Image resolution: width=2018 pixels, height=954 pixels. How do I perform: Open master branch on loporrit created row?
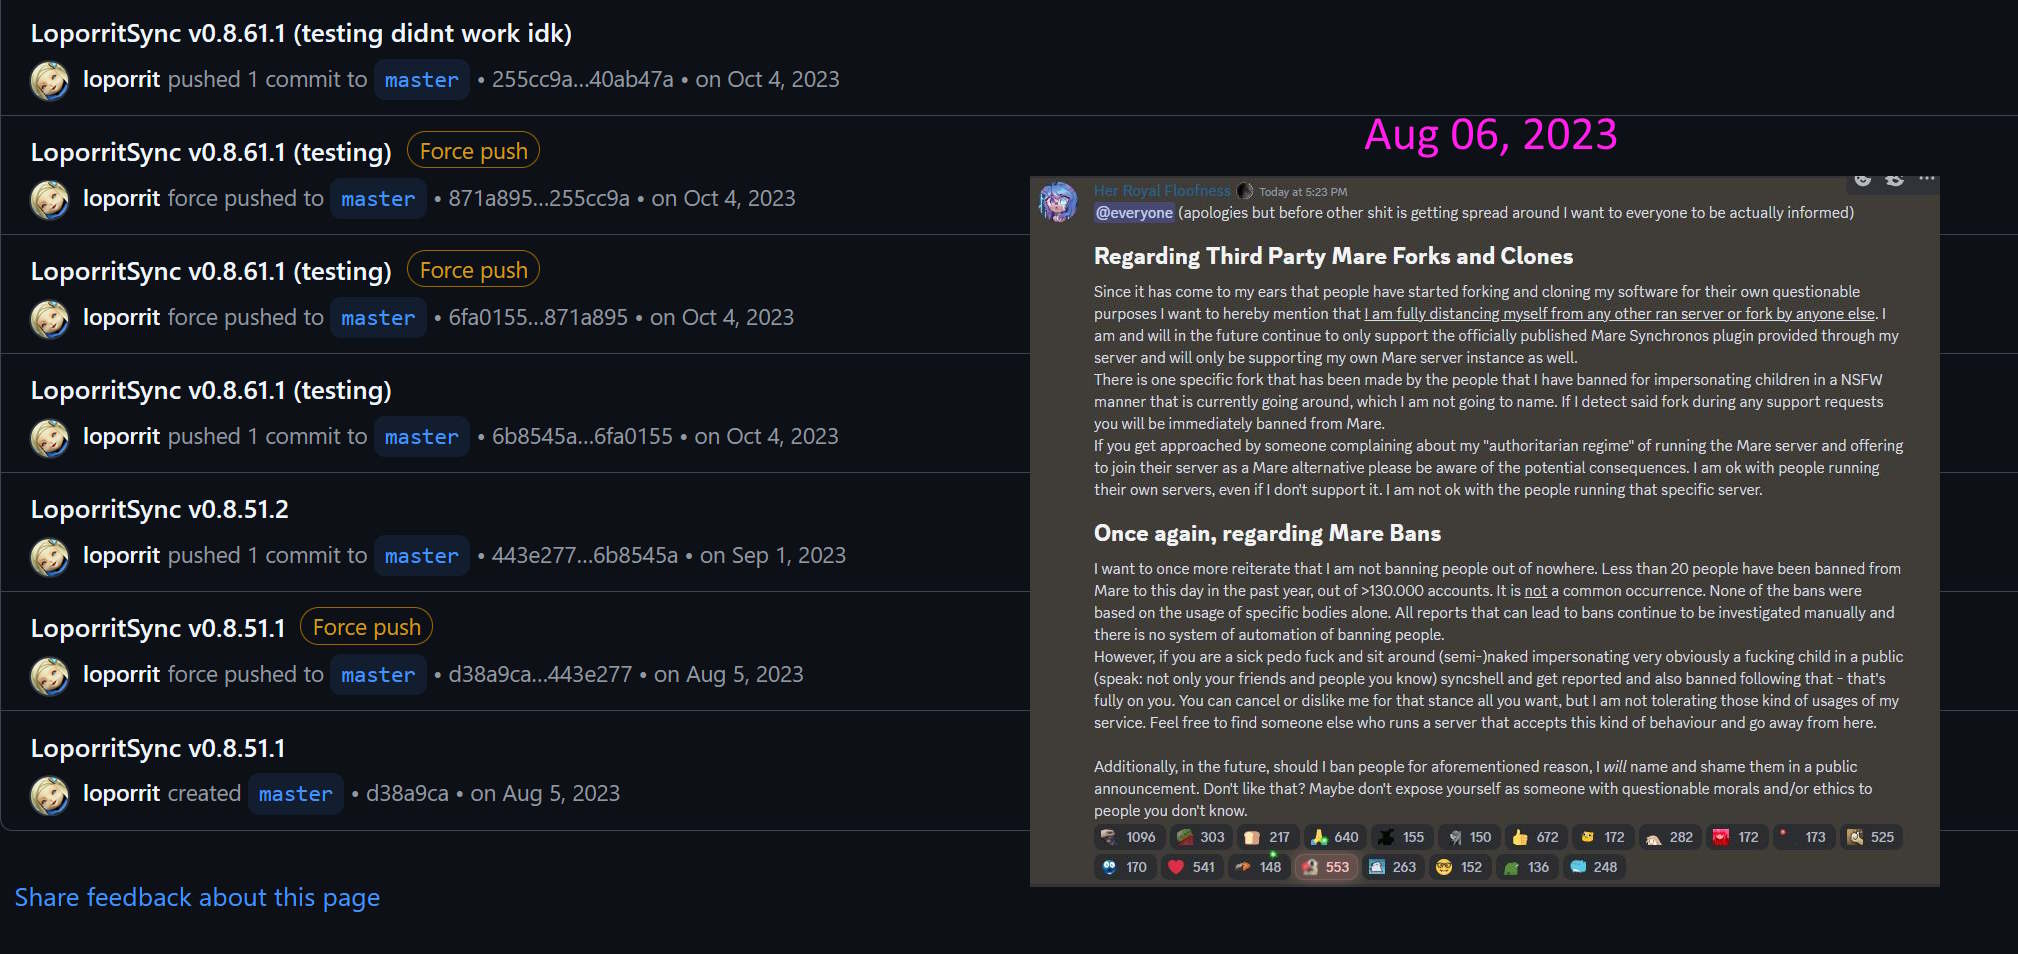pos(295,794)
